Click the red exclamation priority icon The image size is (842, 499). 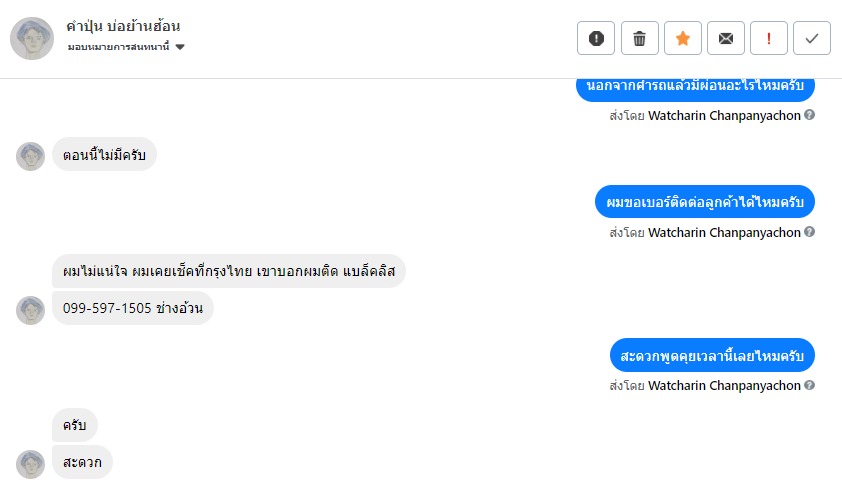(769, 38)
